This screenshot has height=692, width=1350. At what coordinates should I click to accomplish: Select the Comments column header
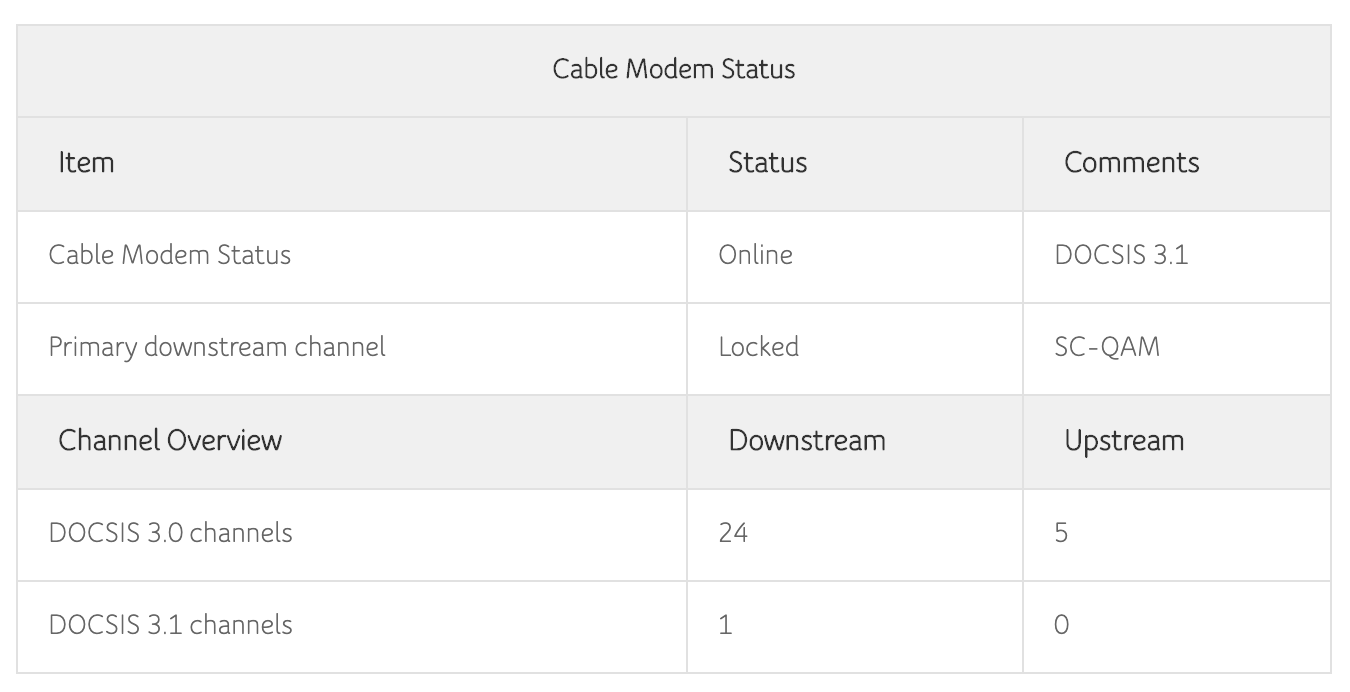click(x=1132, y=162)
